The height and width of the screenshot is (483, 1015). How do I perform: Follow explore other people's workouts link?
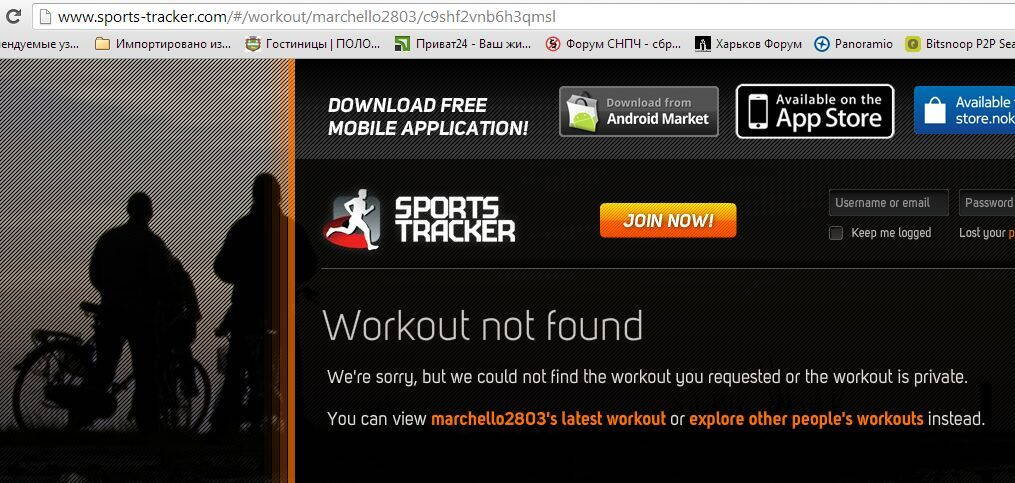(806, 419)
